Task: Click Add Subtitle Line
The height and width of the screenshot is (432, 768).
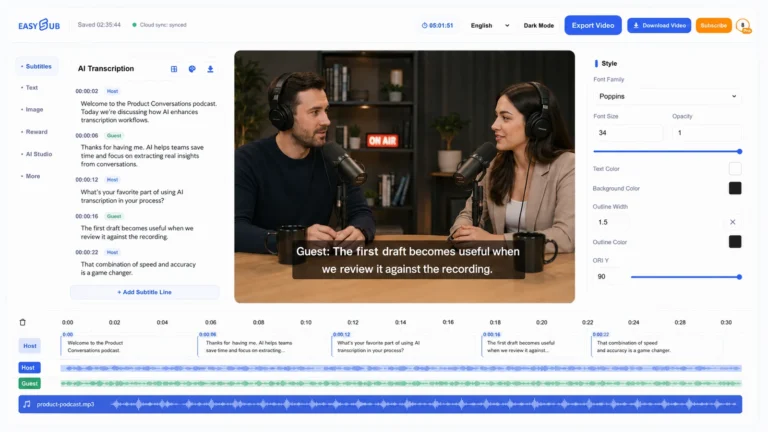Action: 144,292
